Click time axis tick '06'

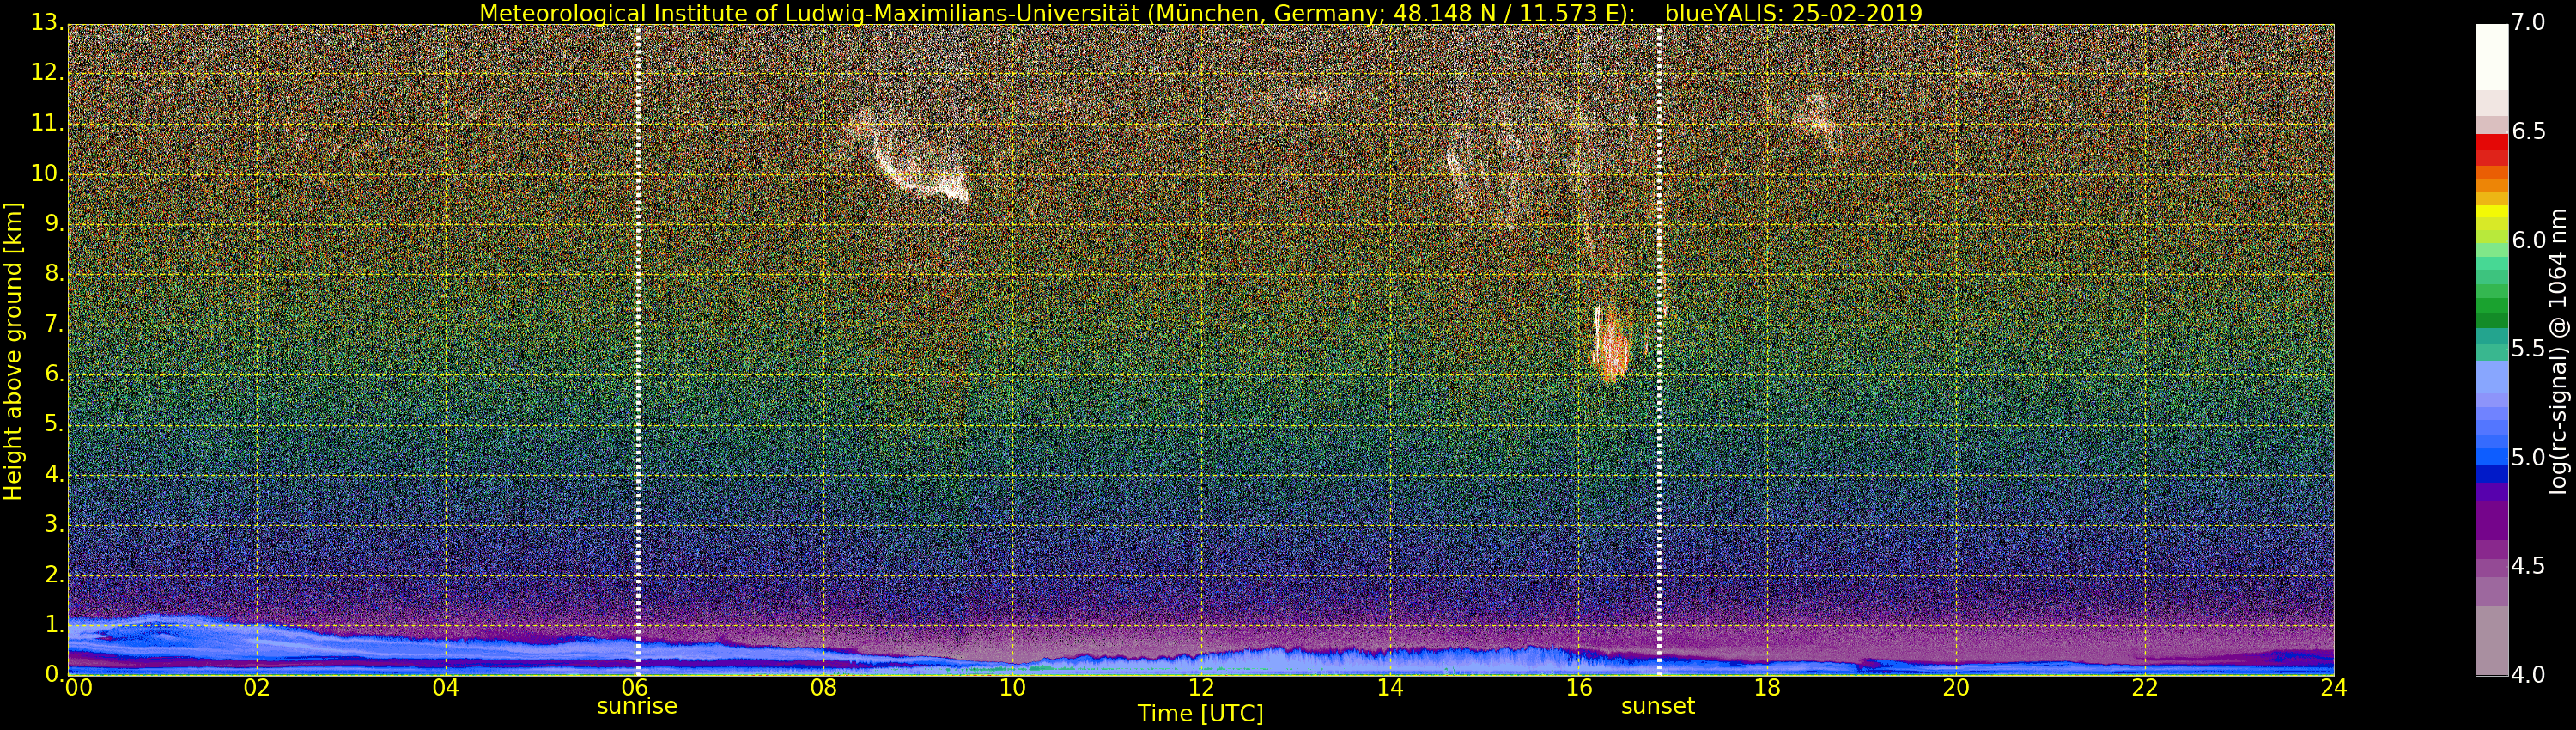click(635, 687)
